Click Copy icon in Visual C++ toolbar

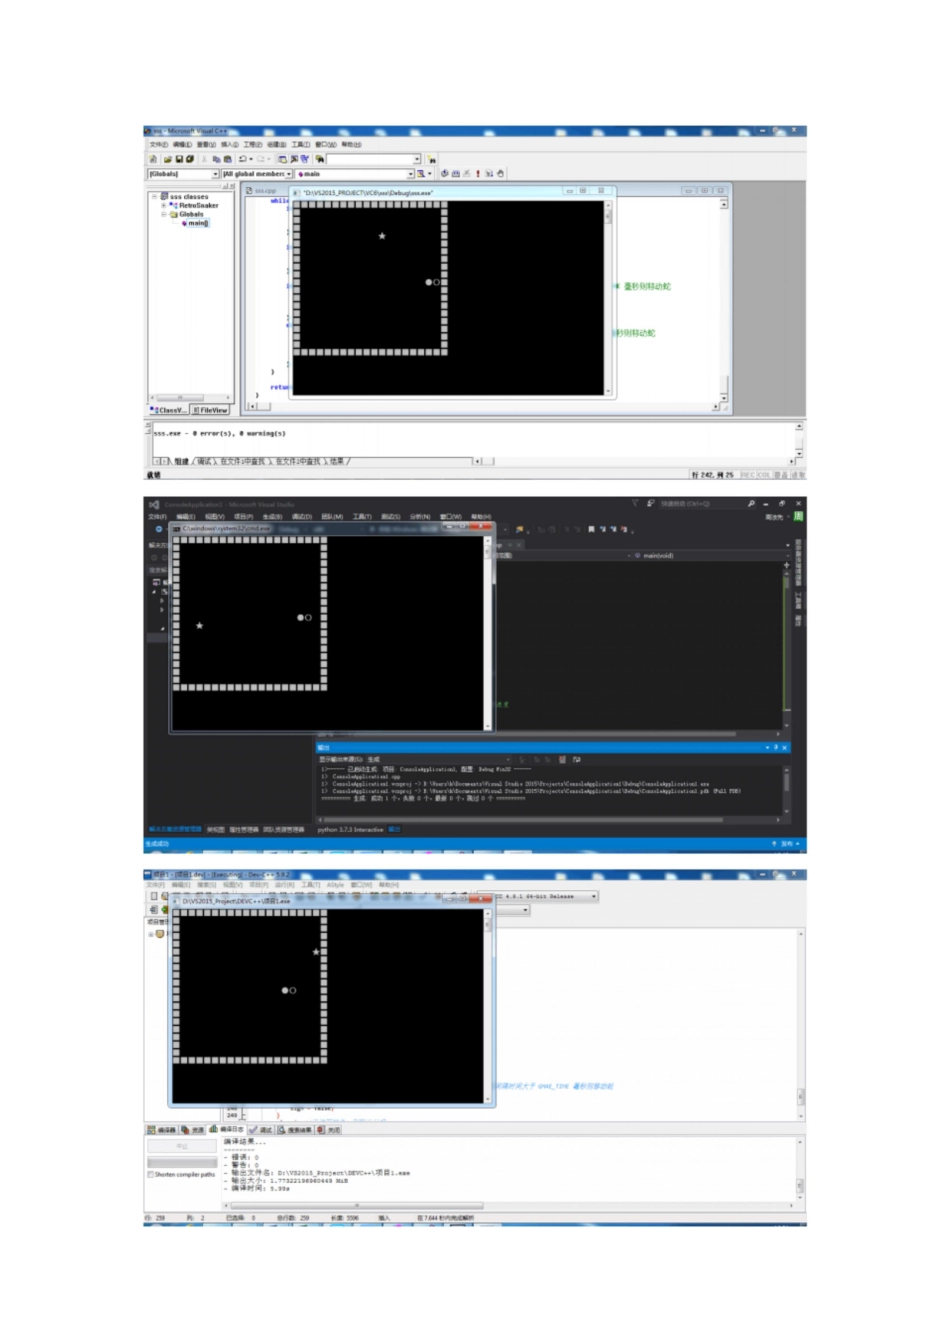click(216, 159)
